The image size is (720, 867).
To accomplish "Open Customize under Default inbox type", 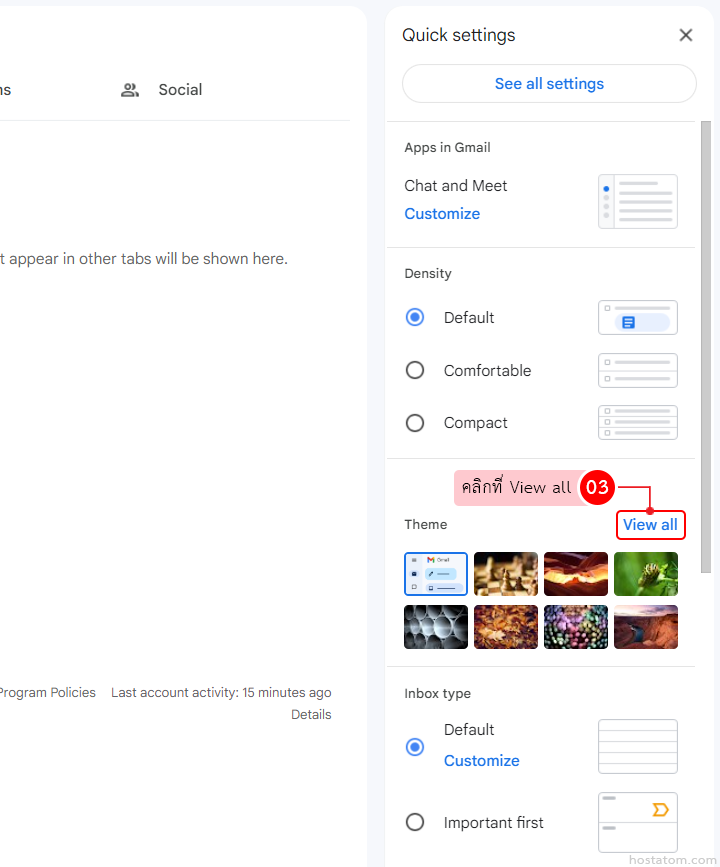I will (481, 761).
